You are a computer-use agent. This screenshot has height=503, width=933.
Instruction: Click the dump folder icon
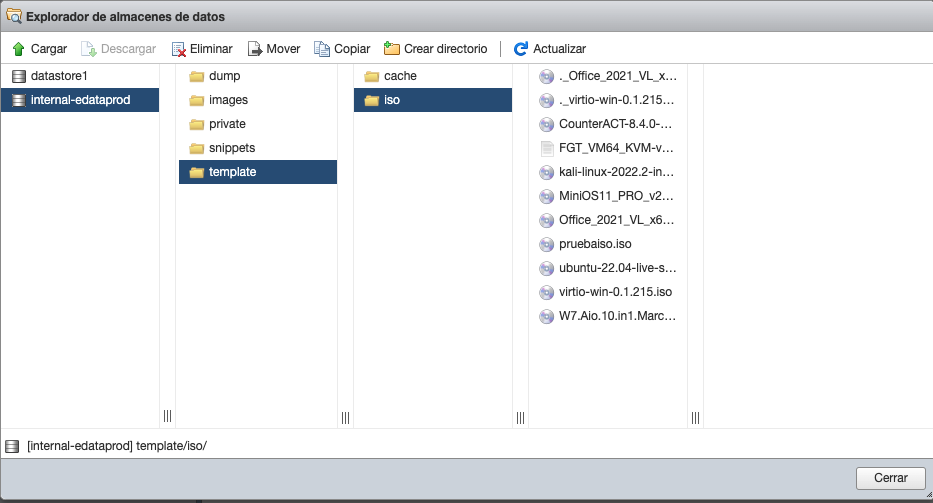pyautogui.click(x=196, y=76)
